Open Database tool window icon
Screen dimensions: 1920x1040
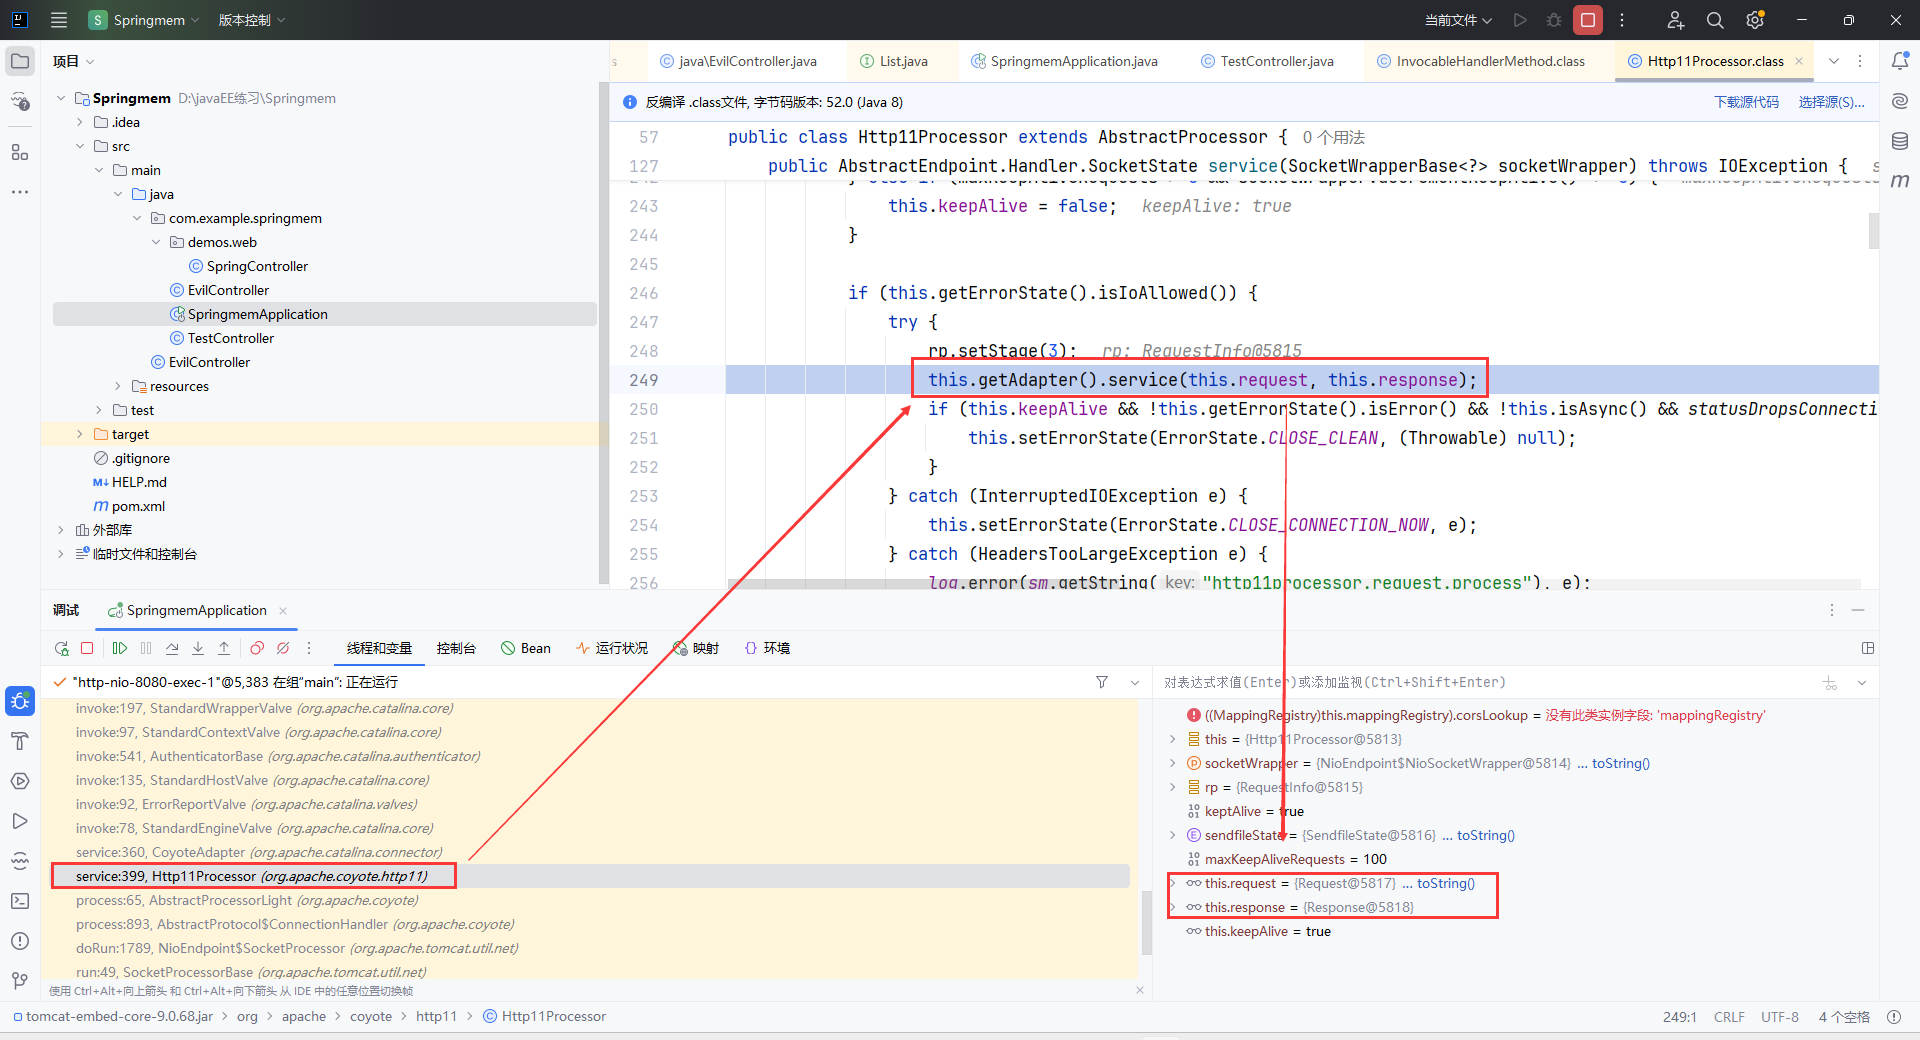[1900, 141]
